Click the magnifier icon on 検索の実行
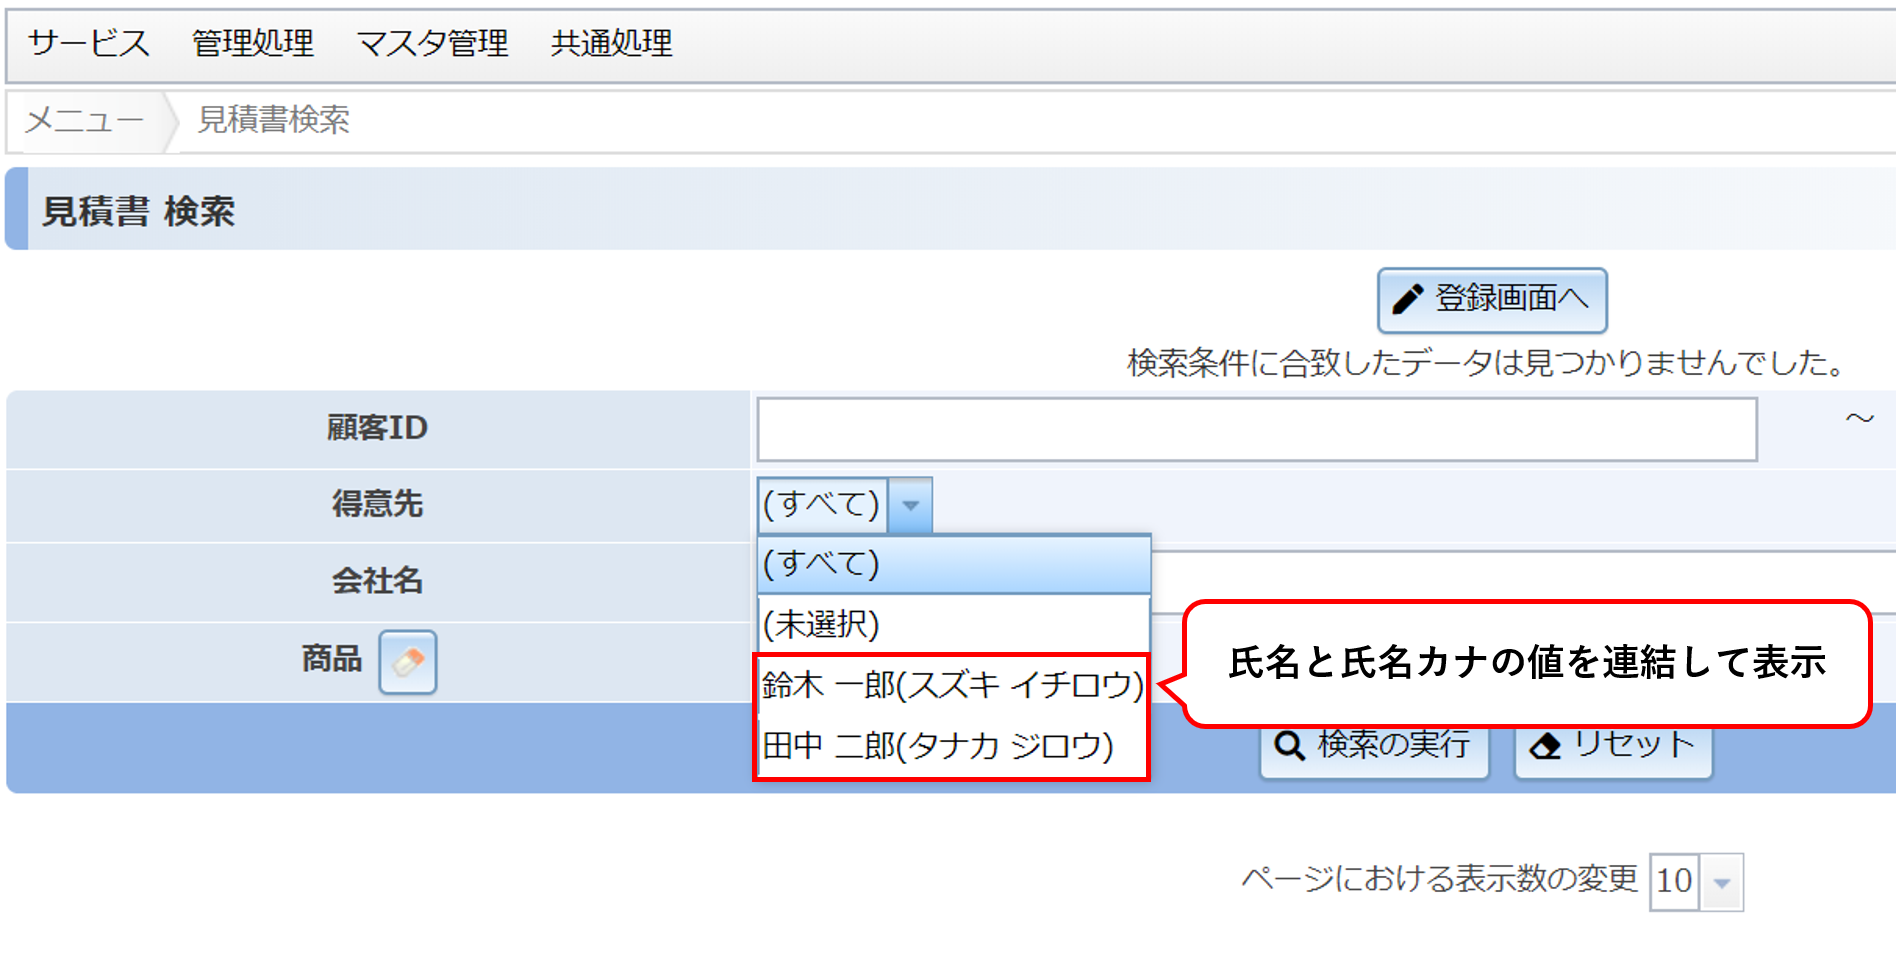 pyautogui.click(x=1290, y=745)
